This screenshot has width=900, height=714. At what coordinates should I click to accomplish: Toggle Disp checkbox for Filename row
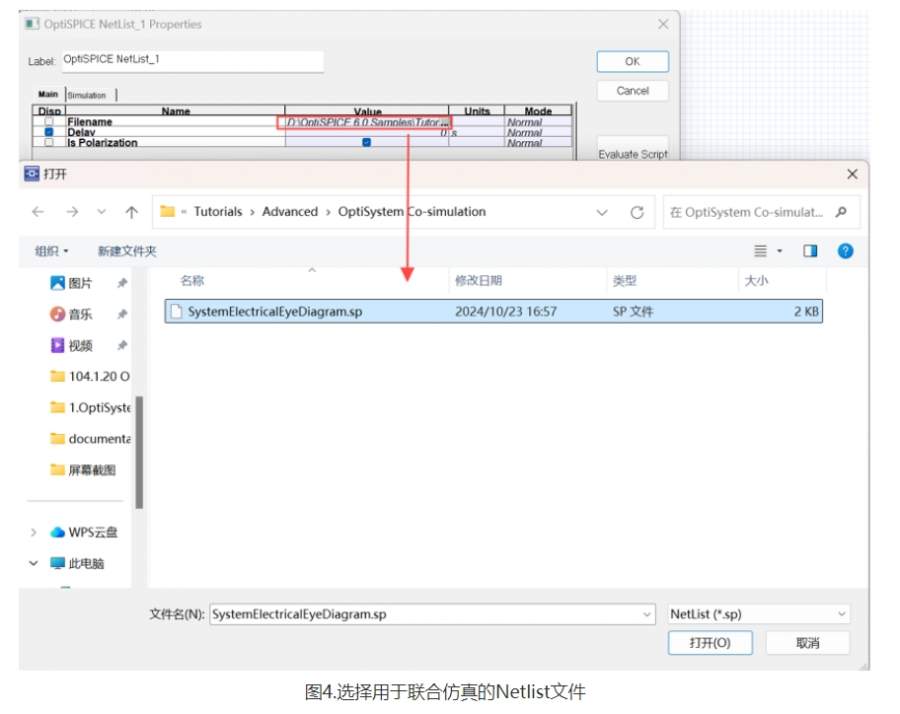pos(49,122)
